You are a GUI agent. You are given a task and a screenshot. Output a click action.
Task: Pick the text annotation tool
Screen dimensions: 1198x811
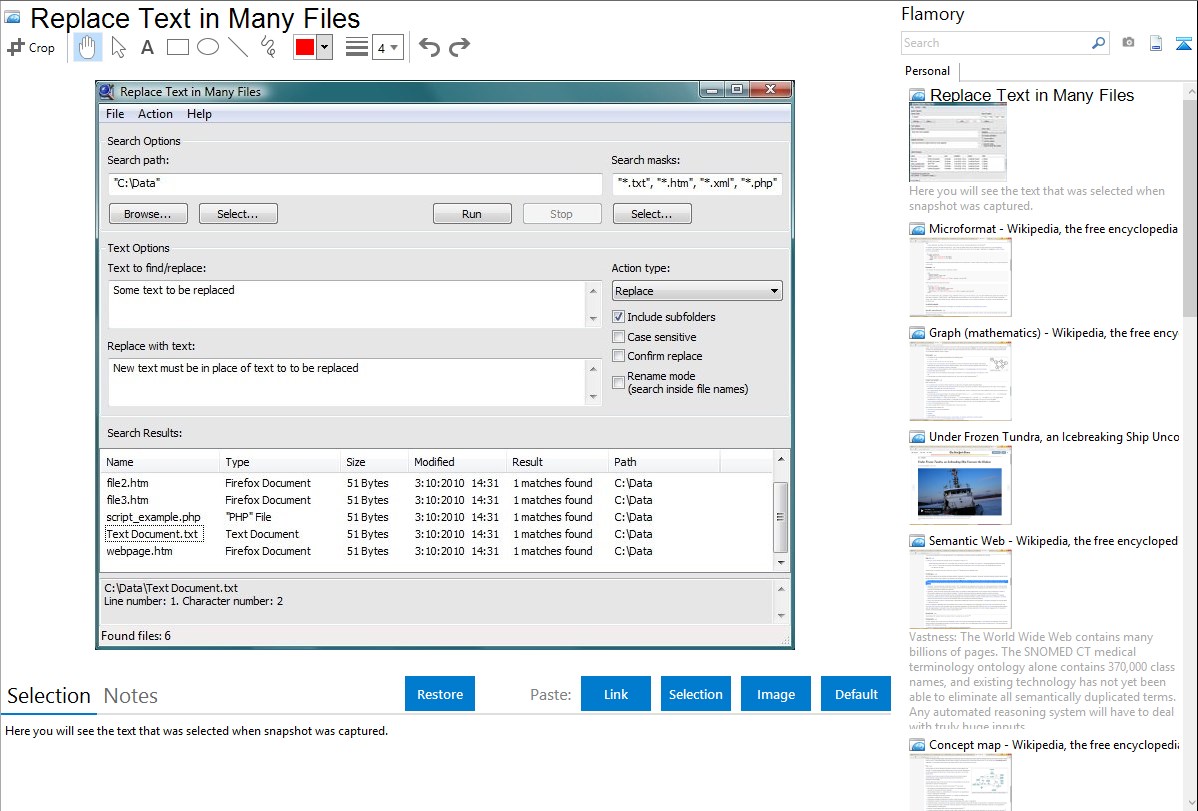(147, 47)
